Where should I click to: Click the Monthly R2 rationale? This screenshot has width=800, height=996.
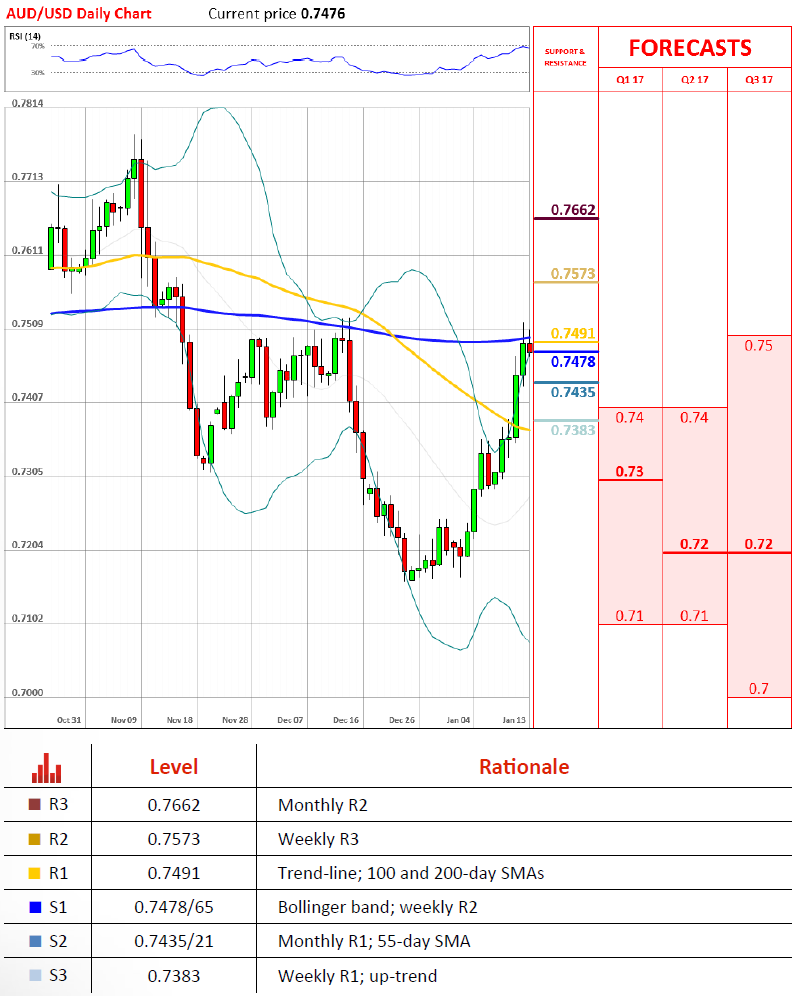pos(323,805)
